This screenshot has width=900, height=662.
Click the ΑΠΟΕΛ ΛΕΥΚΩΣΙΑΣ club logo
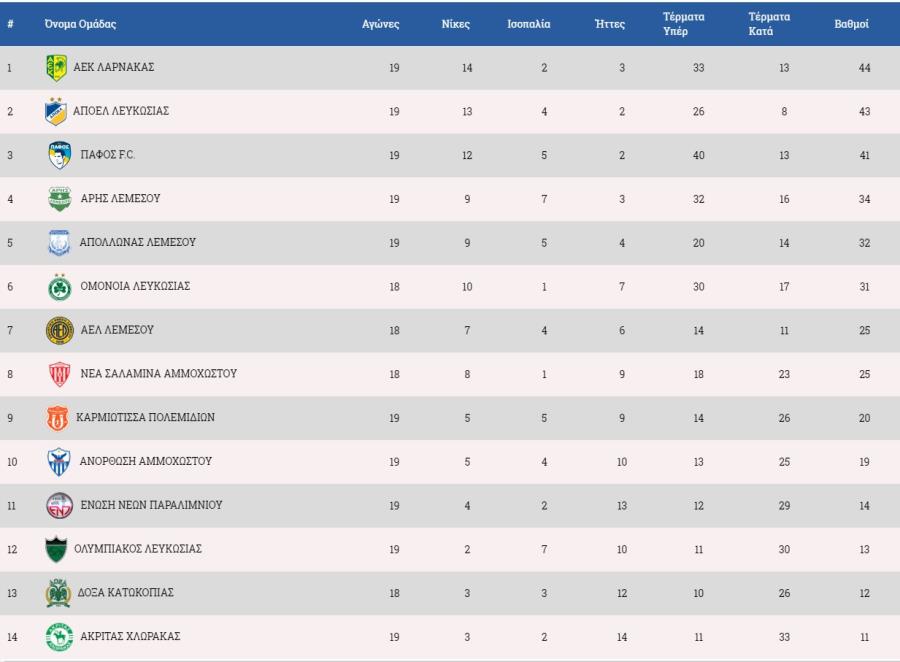(x=56, y=111)
